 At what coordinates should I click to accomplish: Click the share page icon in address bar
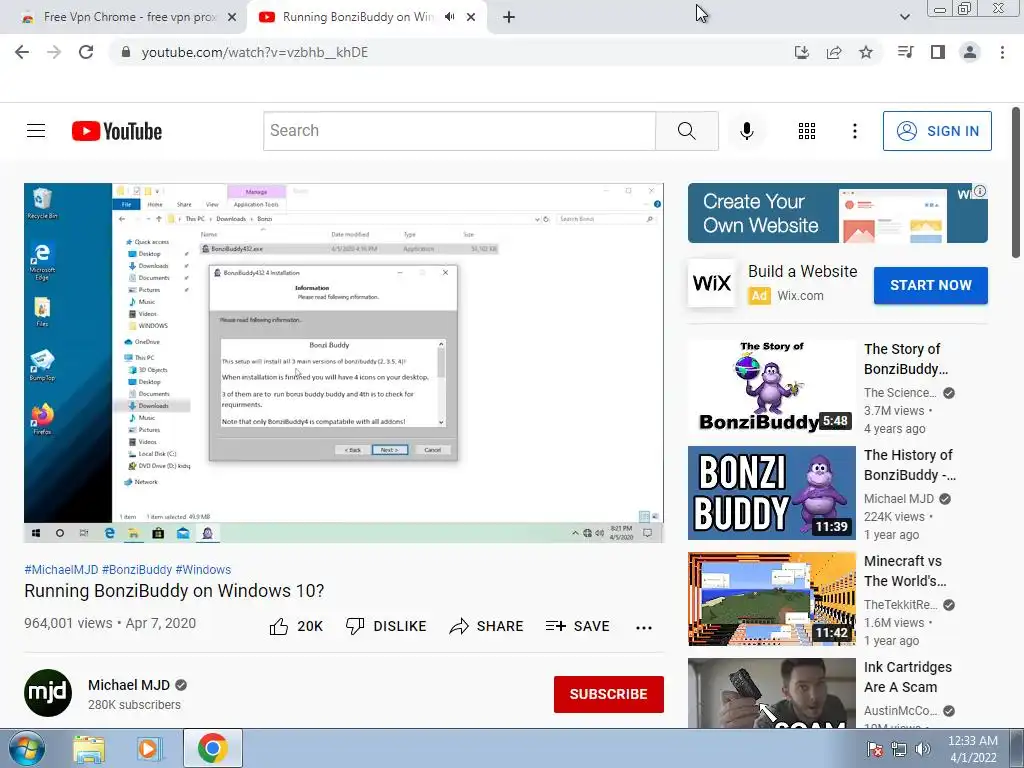tap(834, 52)
